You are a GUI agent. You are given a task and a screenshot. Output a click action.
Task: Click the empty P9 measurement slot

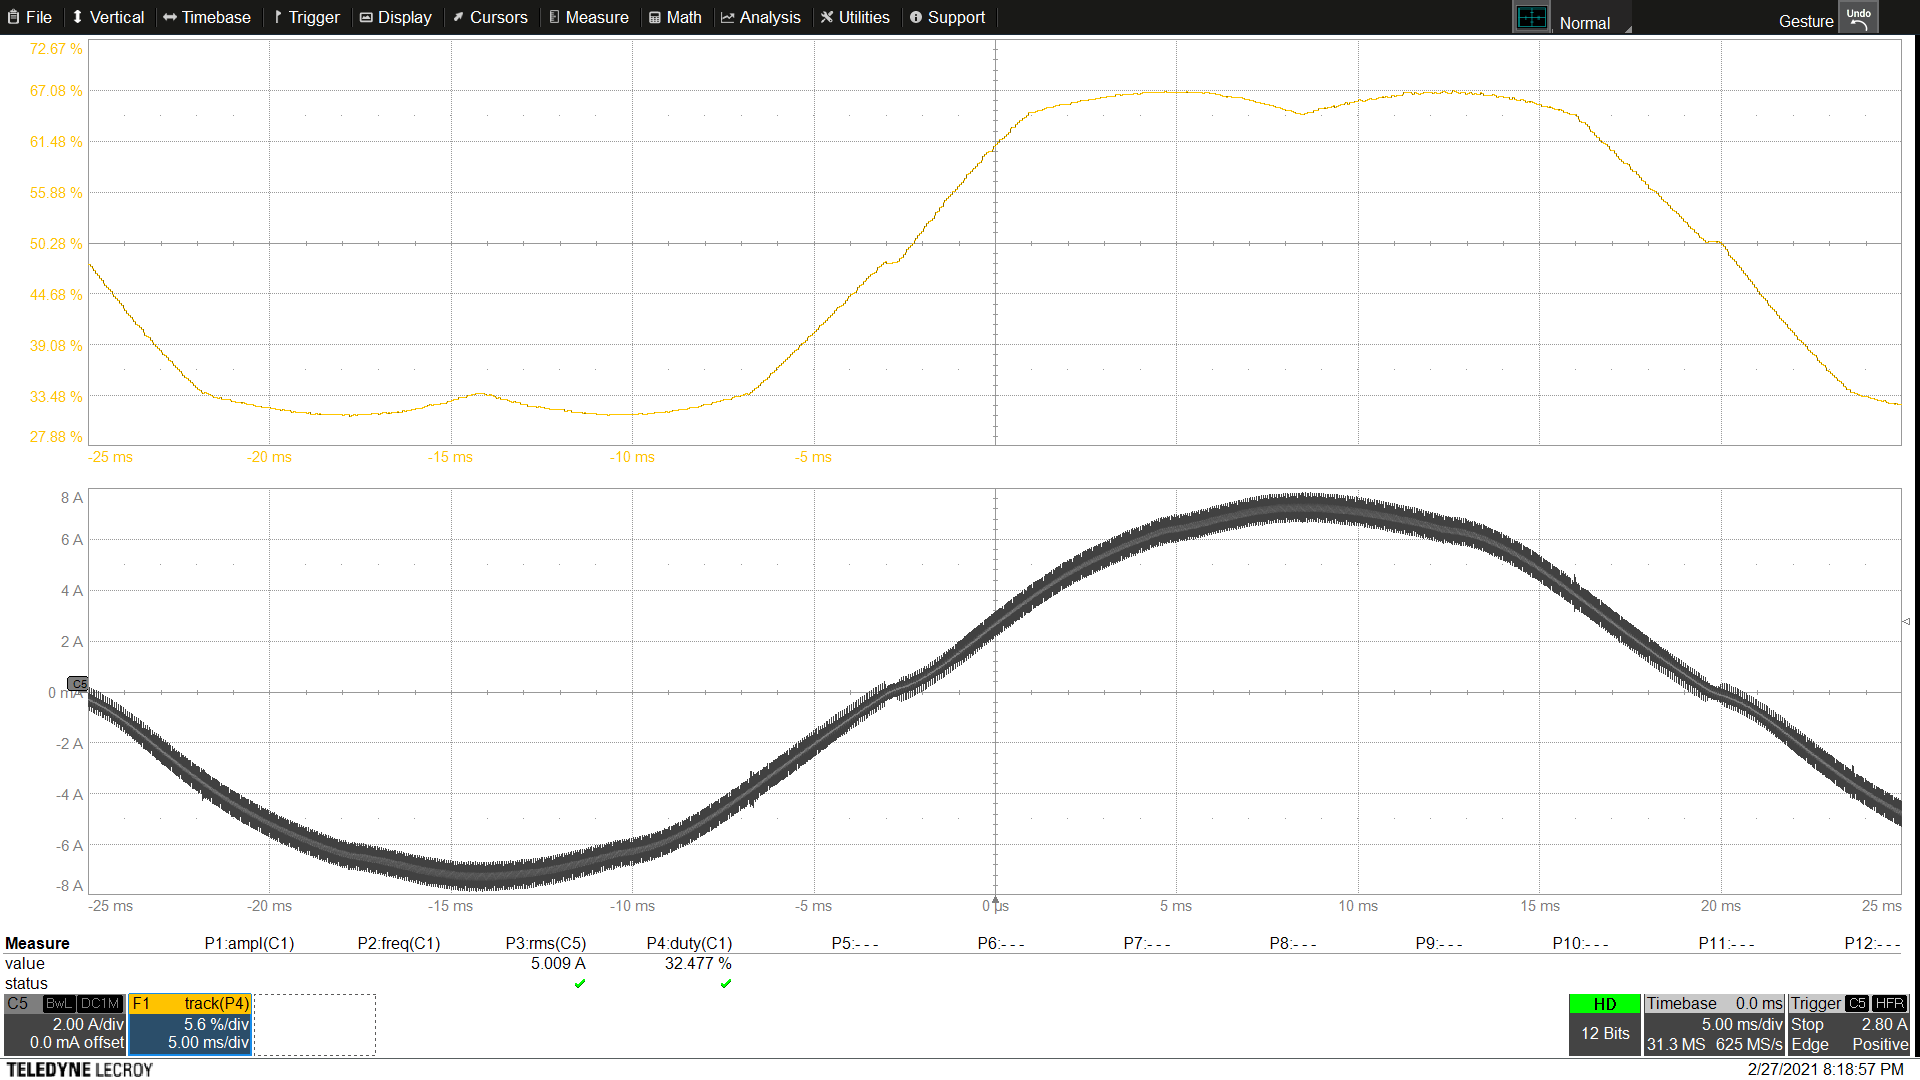1439,943
